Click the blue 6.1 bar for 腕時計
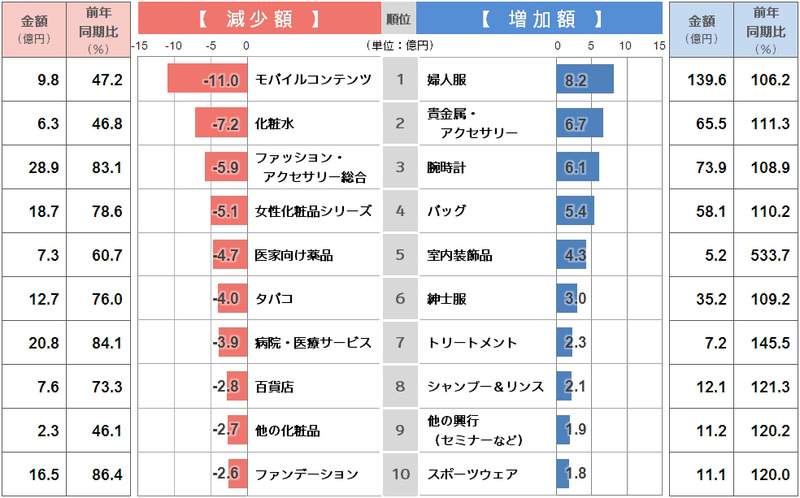 tap(578, 167)
